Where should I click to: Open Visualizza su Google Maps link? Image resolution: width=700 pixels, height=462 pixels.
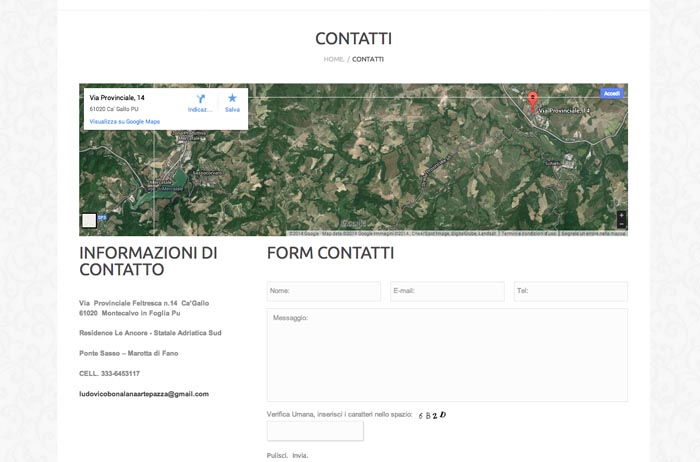(x=125, y=121)
